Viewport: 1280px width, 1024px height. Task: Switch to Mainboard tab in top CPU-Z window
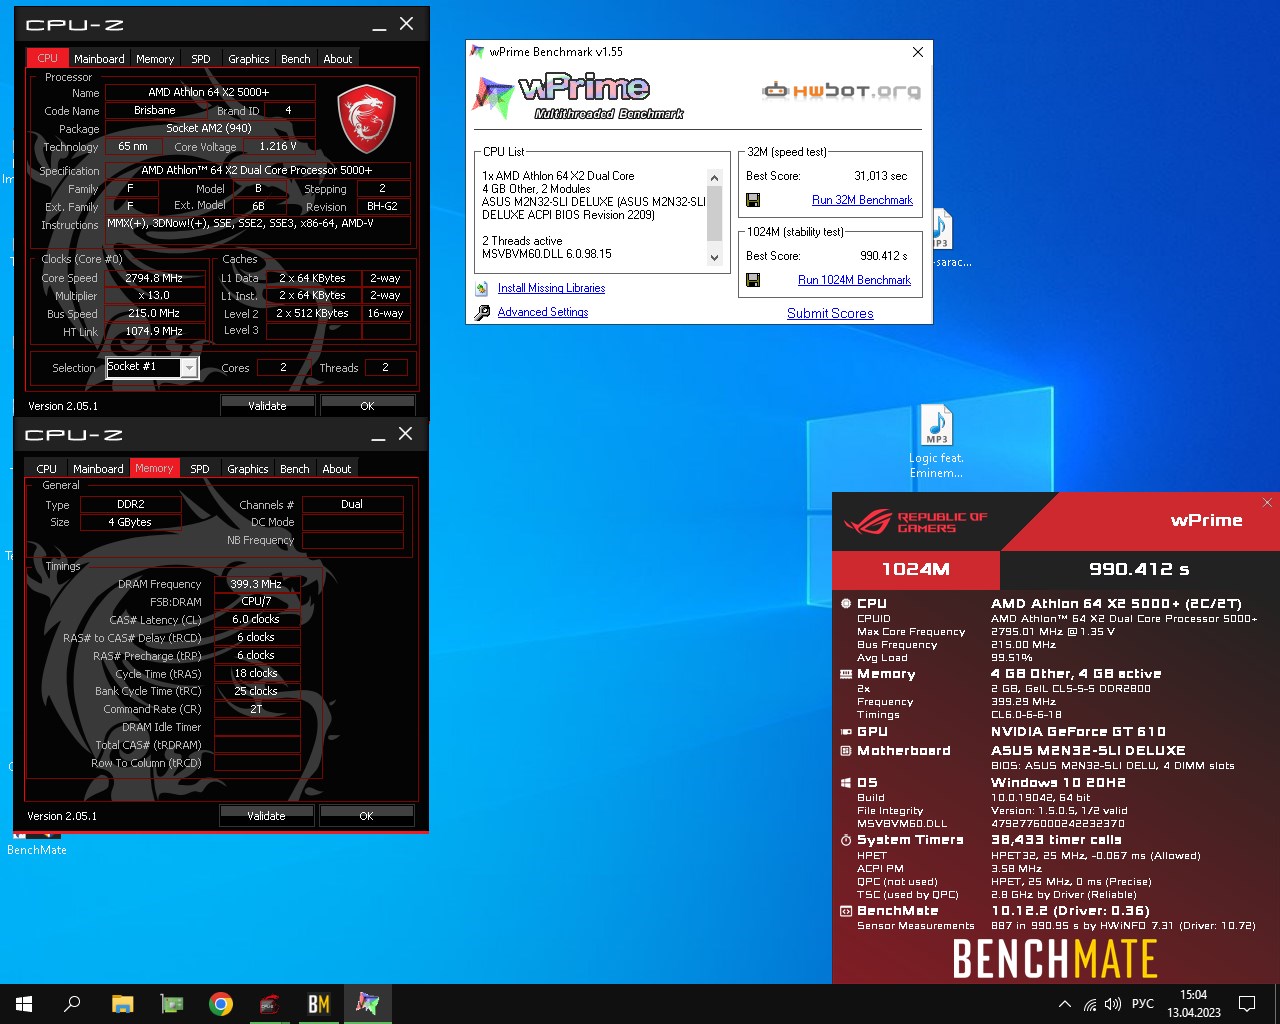99,59
